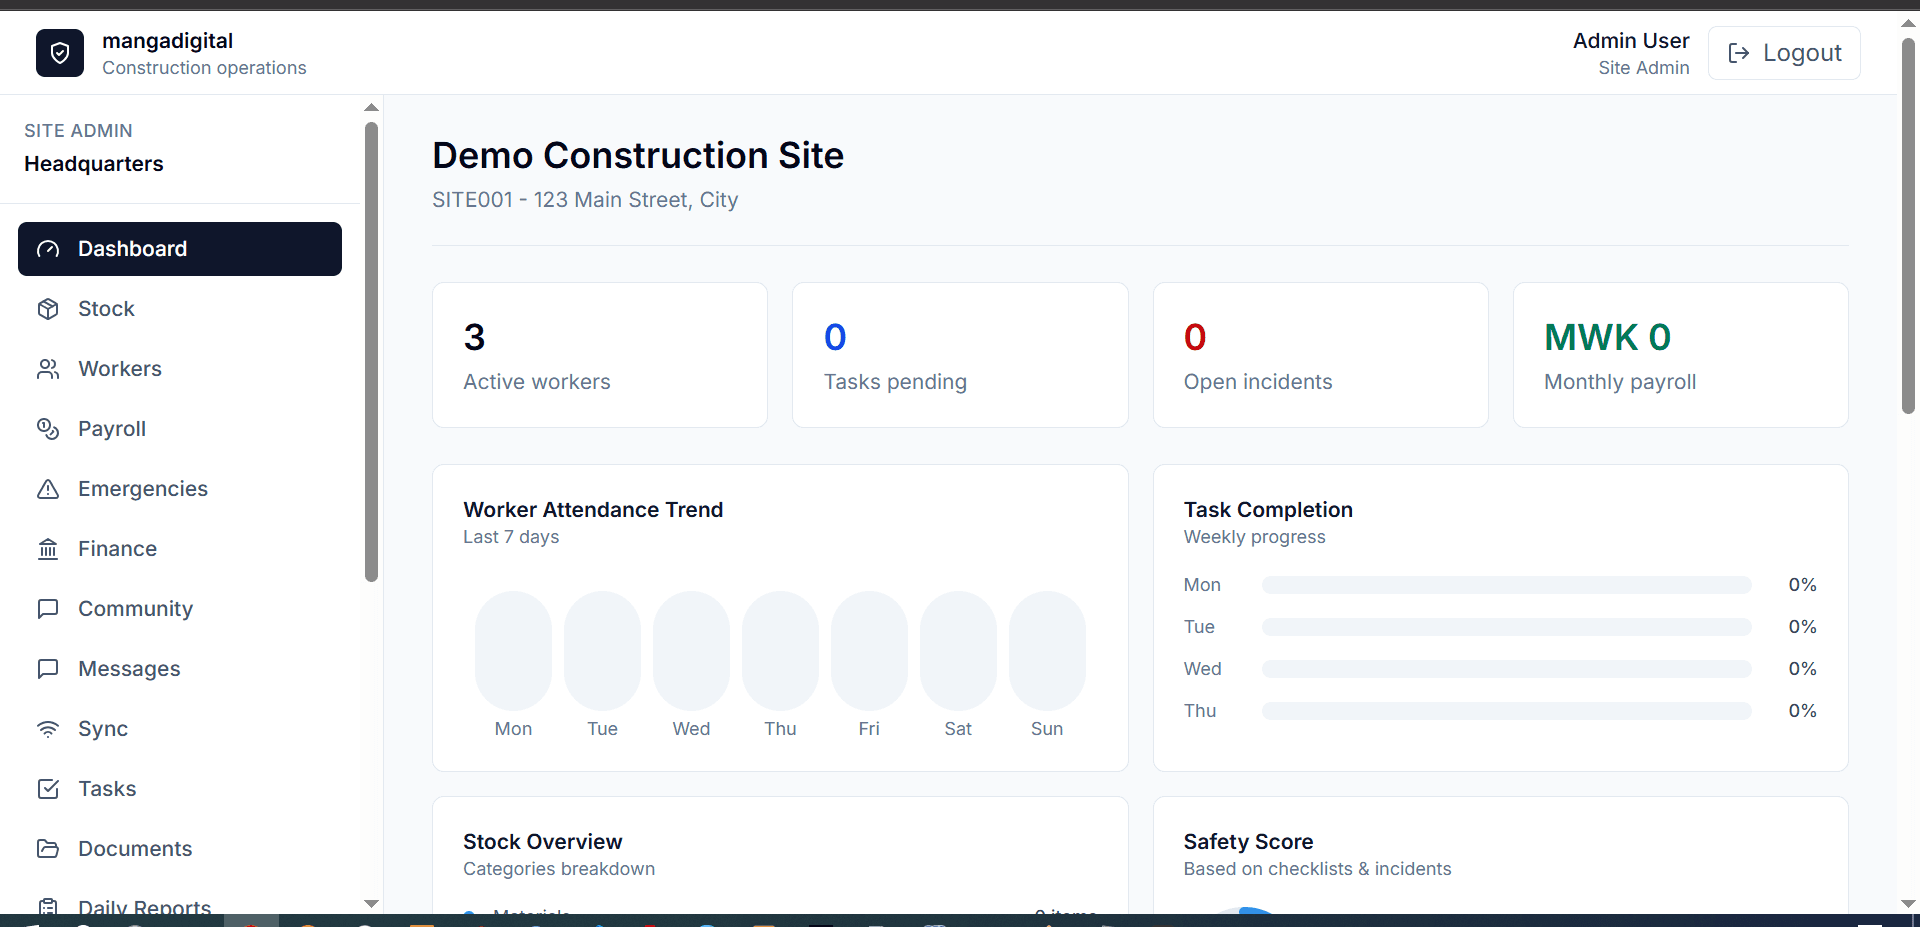The width and height of the screenshot is (1920, 927).
Task: Click sidebar scrollbar up arrow
Action: (x=371, y=107)
